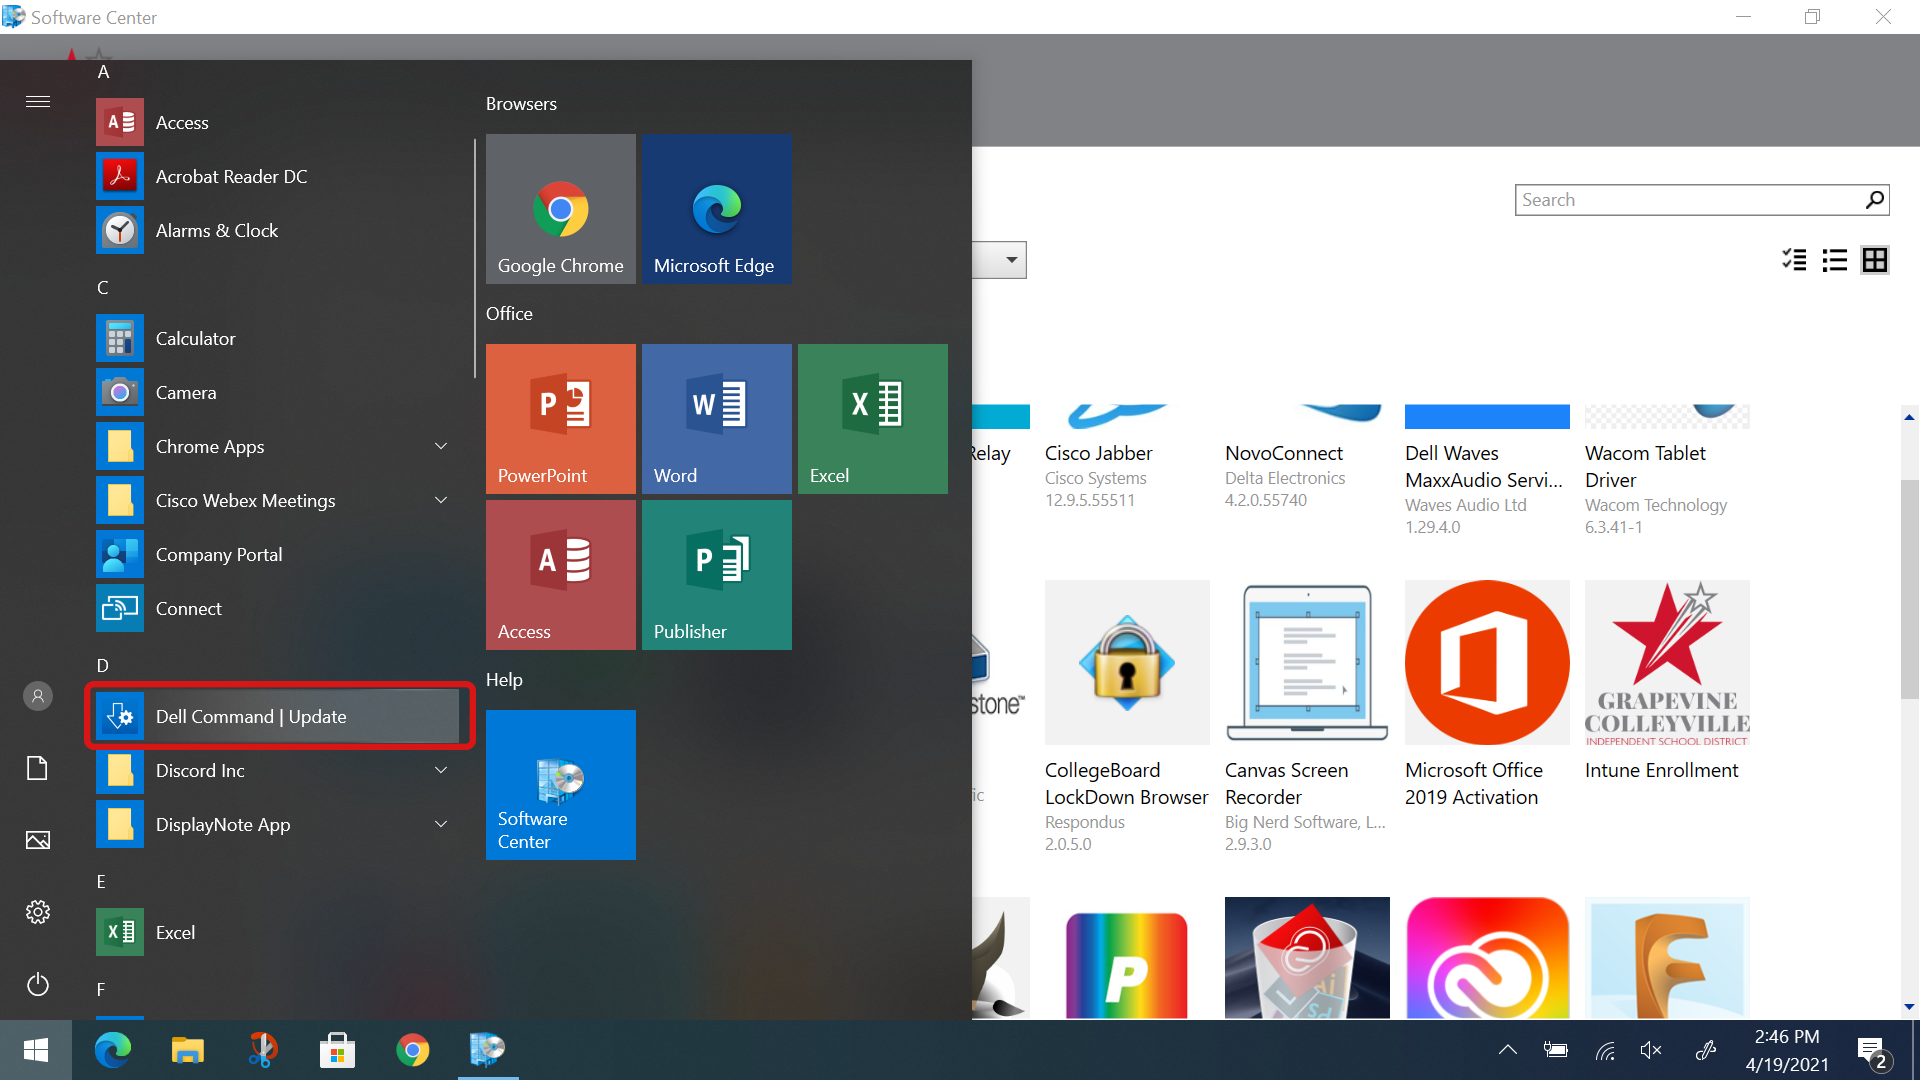Open Microsoft Store from taskbar
This screenshot has width=1920, height=1080.
coord(337,1050)
